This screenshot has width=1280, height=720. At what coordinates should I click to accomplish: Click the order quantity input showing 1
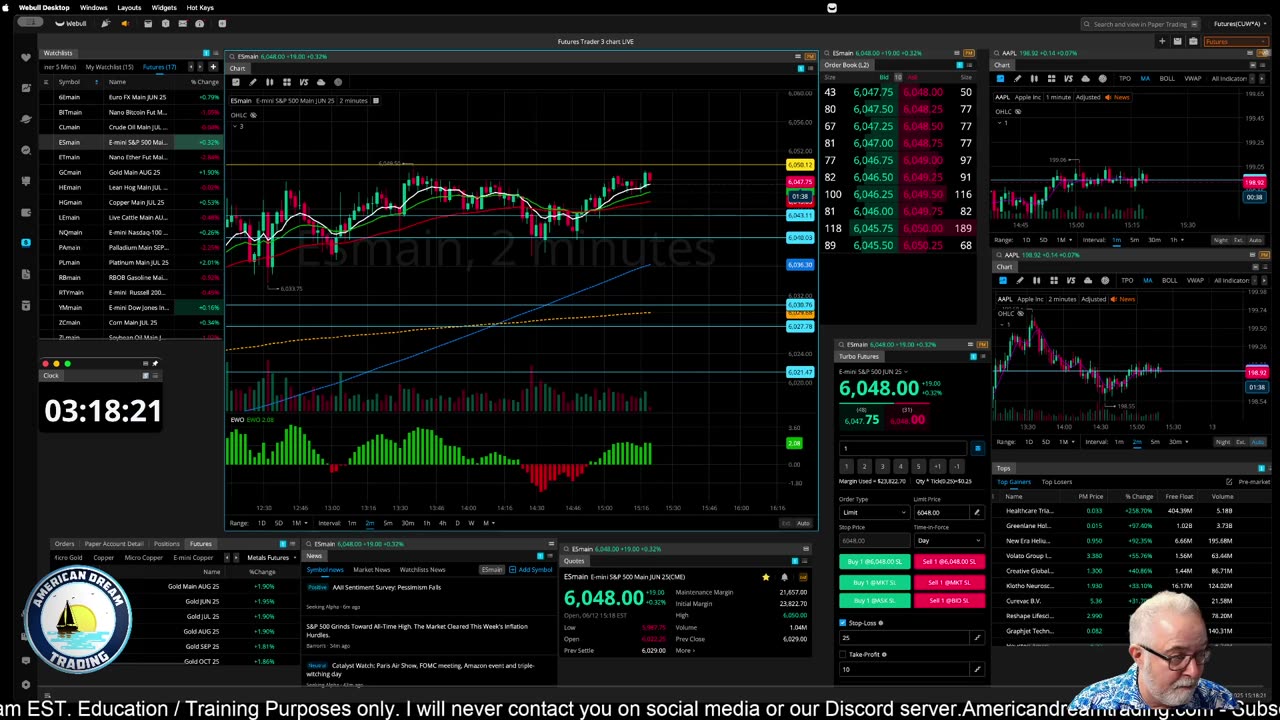point(903,448)
